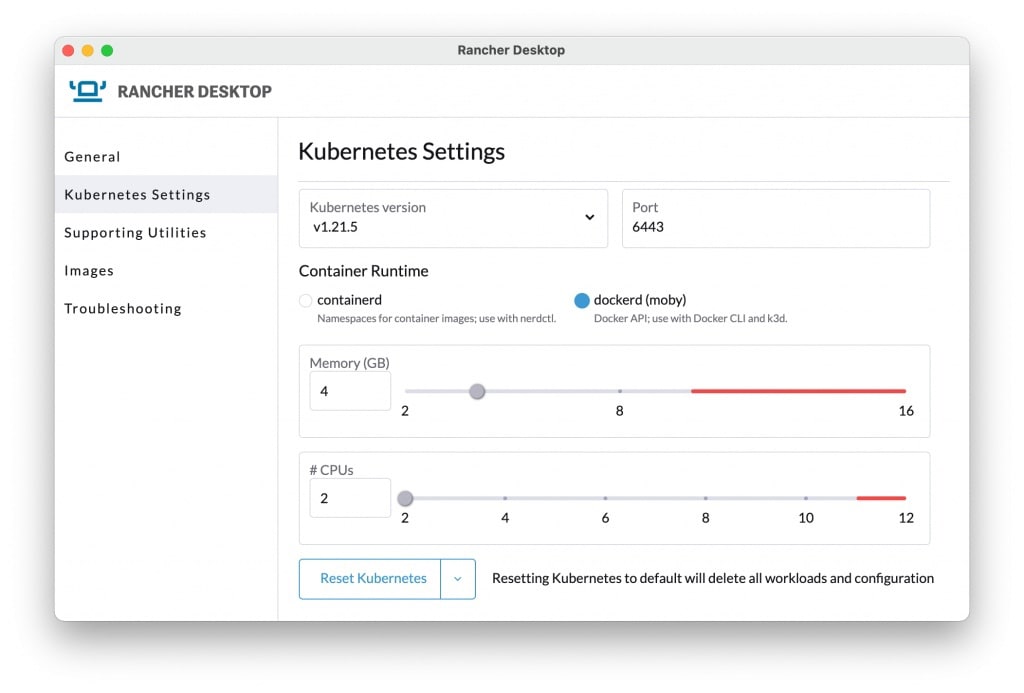Select the containerd container runtime

306,300
